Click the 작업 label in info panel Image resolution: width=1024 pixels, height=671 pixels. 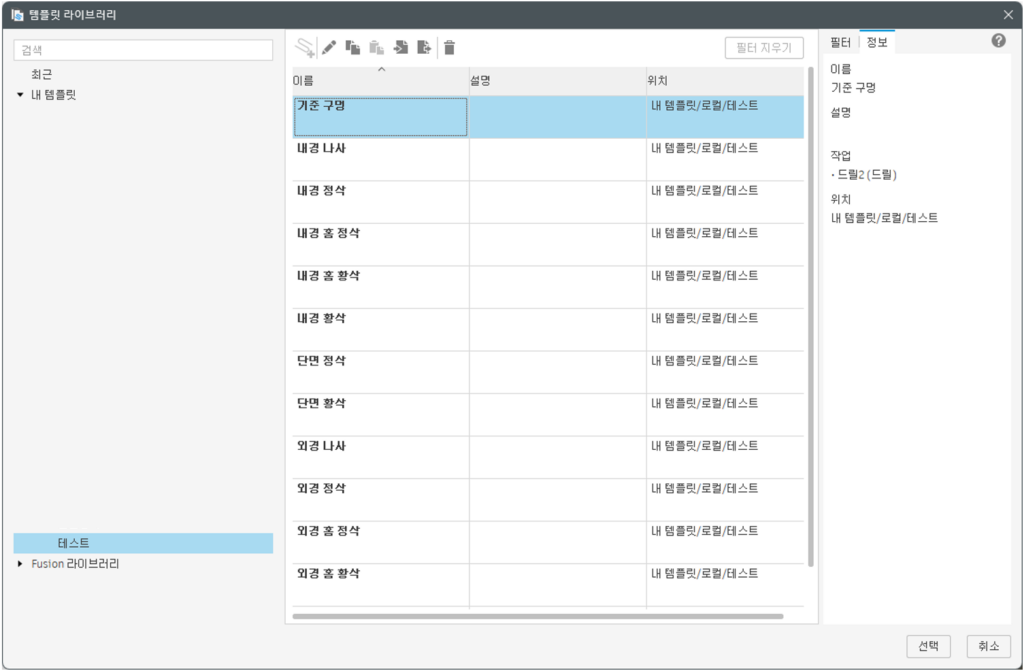point(840,155)
